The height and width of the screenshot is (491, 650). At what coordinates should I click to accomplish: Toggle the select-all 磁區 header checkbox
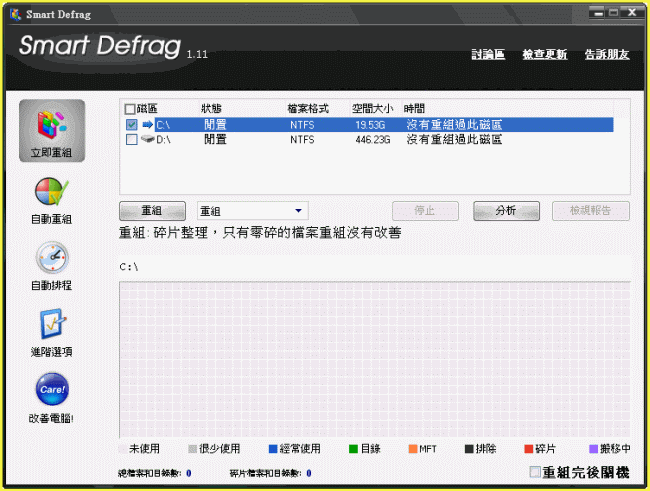click(129, 108)
